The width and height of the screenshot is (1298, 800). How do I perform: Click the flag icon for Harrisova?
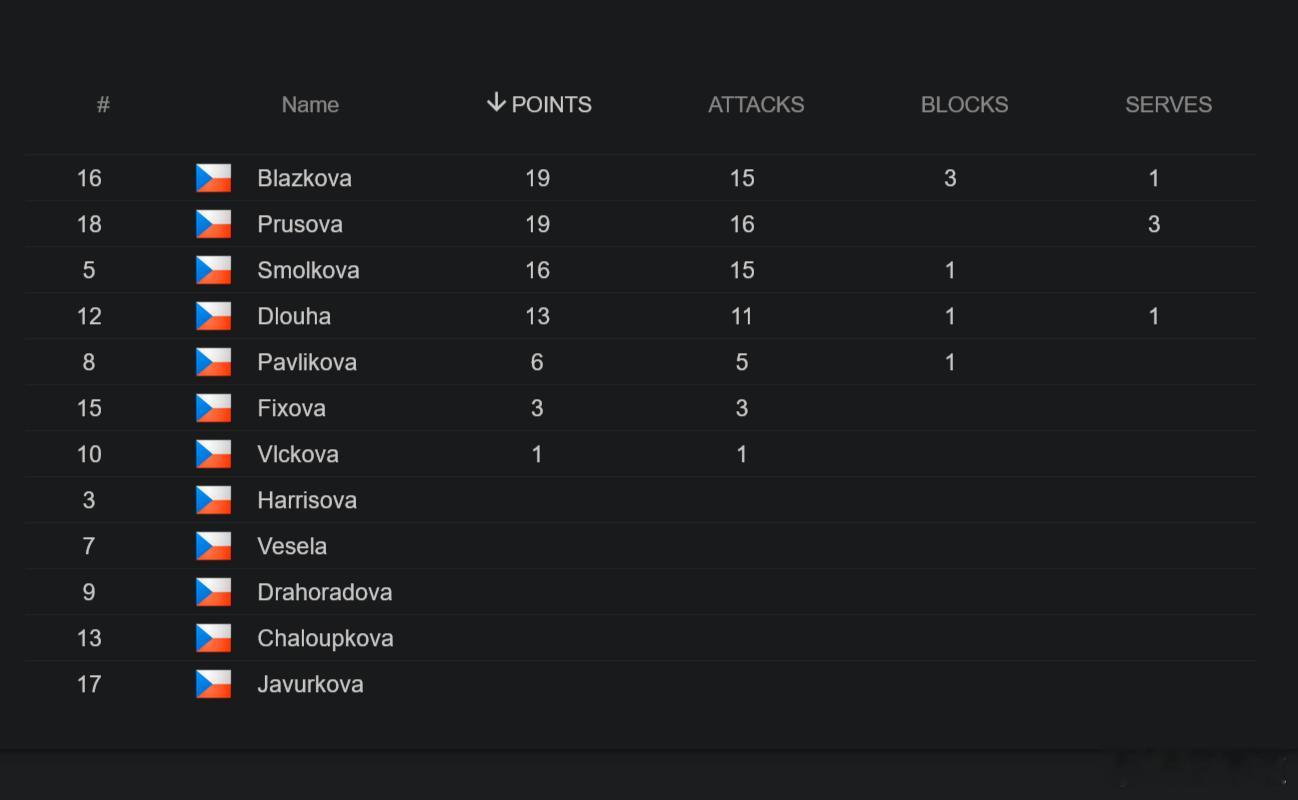[x=213, y=500]
